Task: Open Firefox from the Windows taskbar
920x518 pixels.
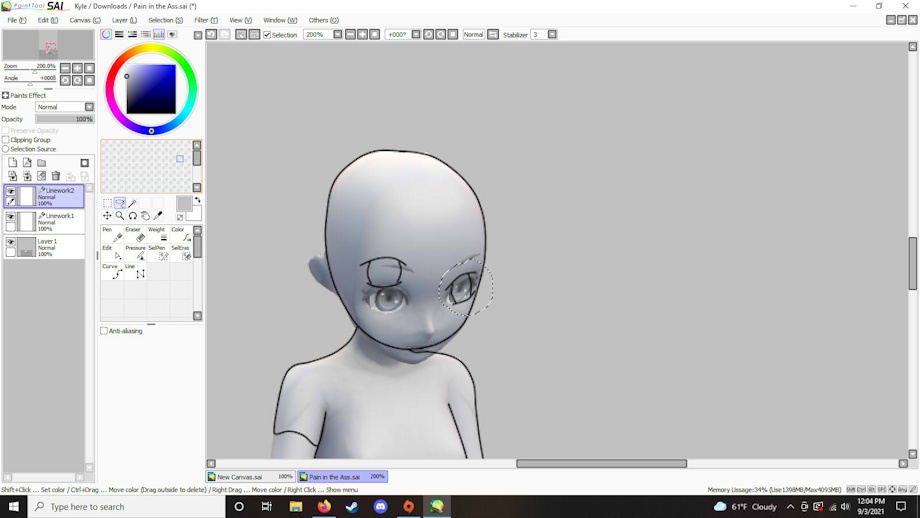Action: pos(324,507)
